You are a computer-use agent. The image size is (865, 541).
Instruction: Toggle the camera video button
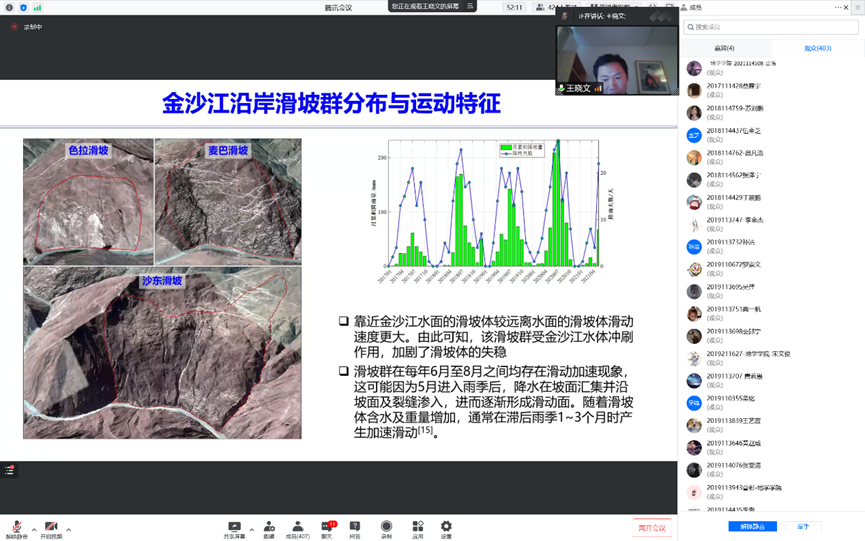[x=51, y=528]
